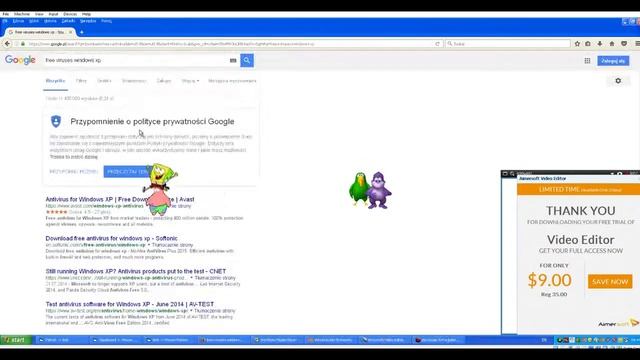640x360 pixels.
Task: Open the CNET Still running Windows XP result
Action: [136, 271]
